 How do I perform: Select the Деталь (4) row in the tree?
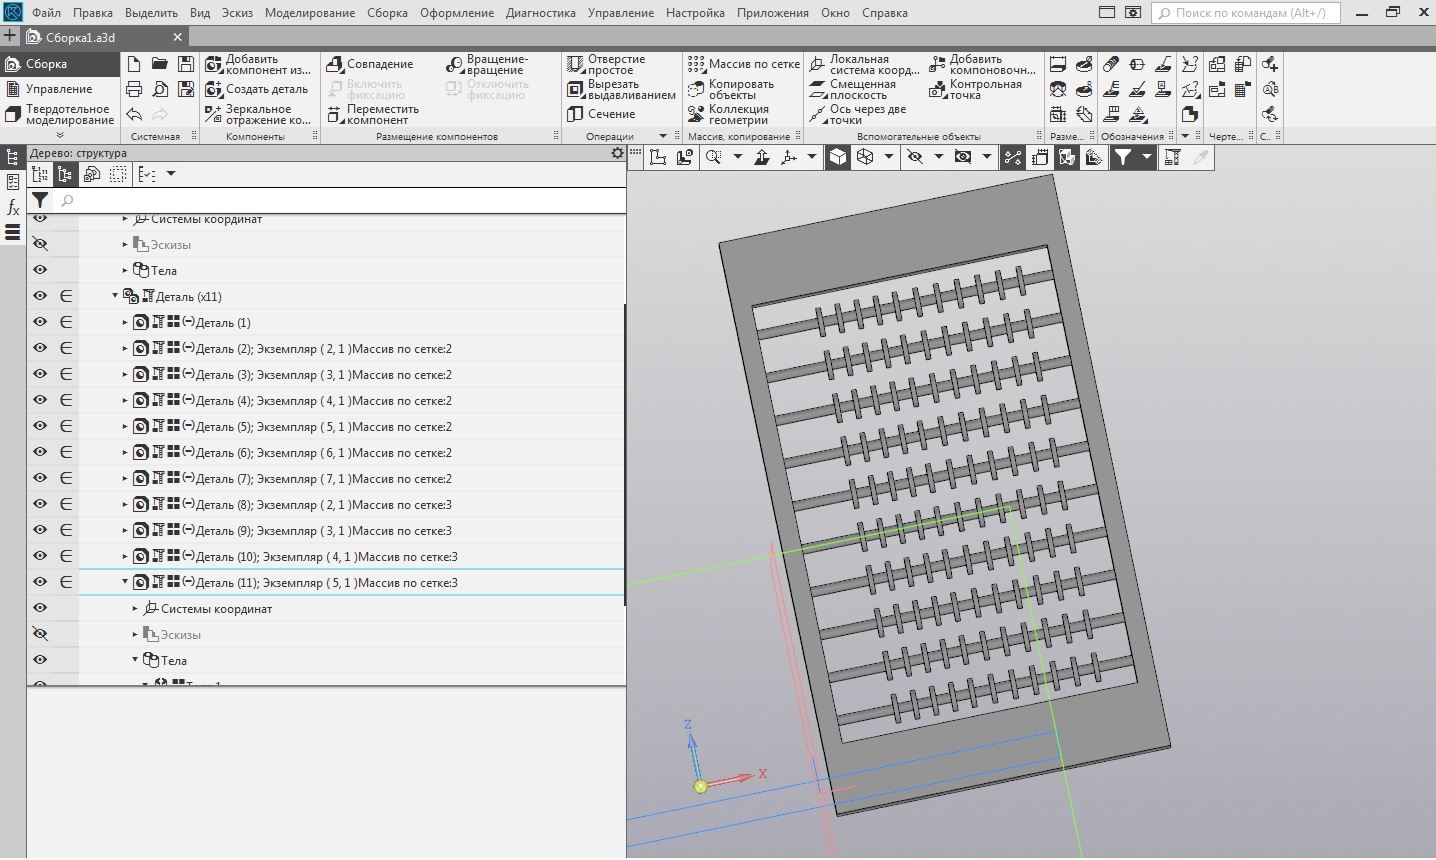point(352,401)
